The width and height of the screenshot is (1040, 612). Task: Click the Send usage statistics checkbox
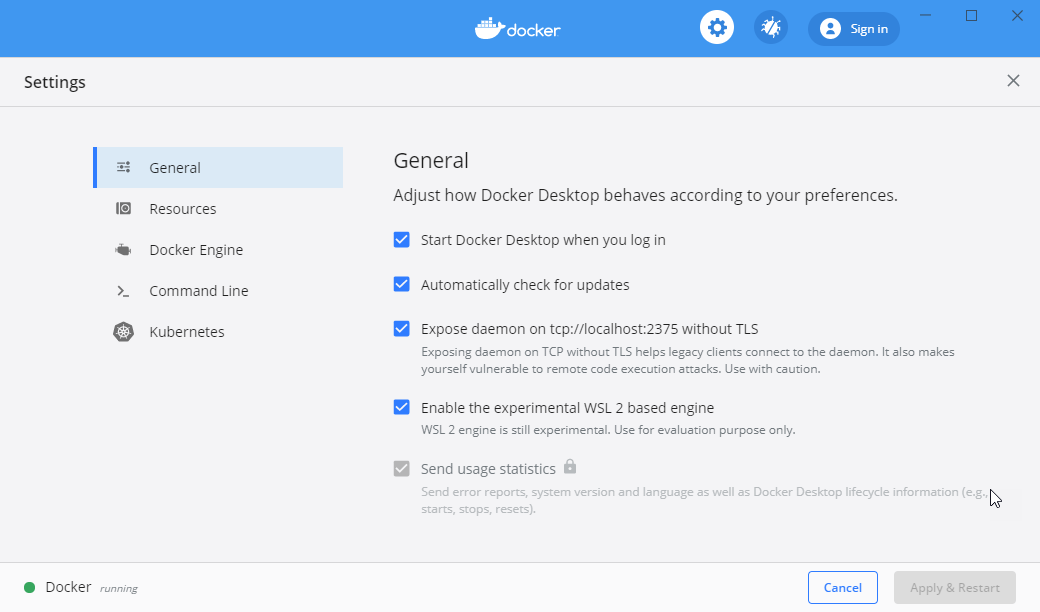point(401,469)
